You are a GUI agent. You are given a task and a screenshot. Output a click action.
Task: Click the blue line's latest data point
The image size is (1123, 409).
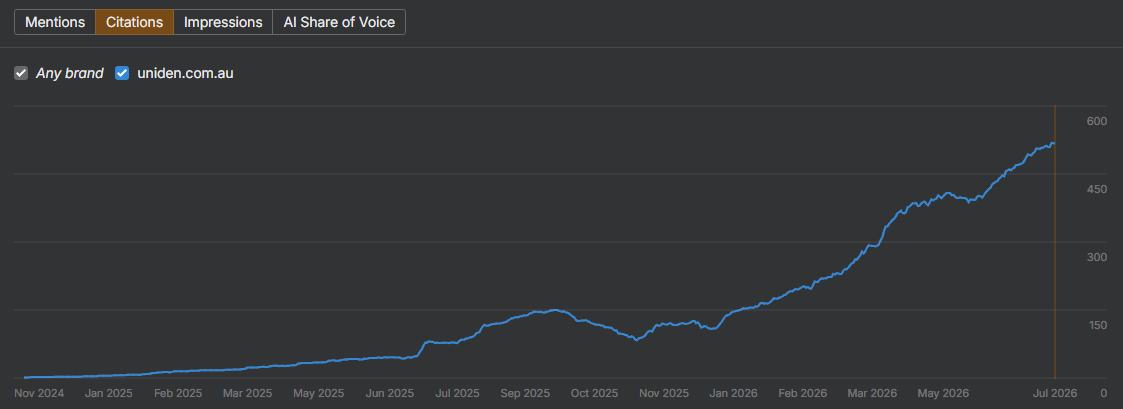(1054, 144)
